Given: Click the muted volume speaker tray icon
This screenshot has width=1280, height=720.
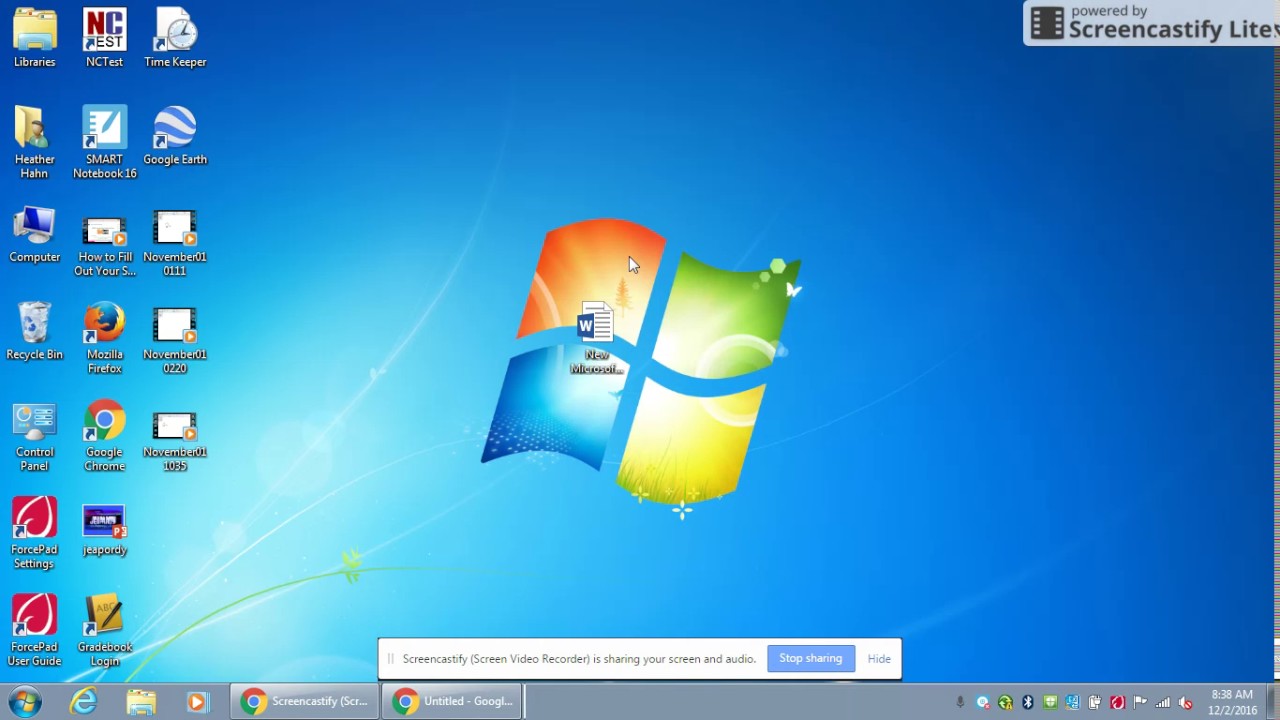Looking at the screenshot, I should [1185, 702].
